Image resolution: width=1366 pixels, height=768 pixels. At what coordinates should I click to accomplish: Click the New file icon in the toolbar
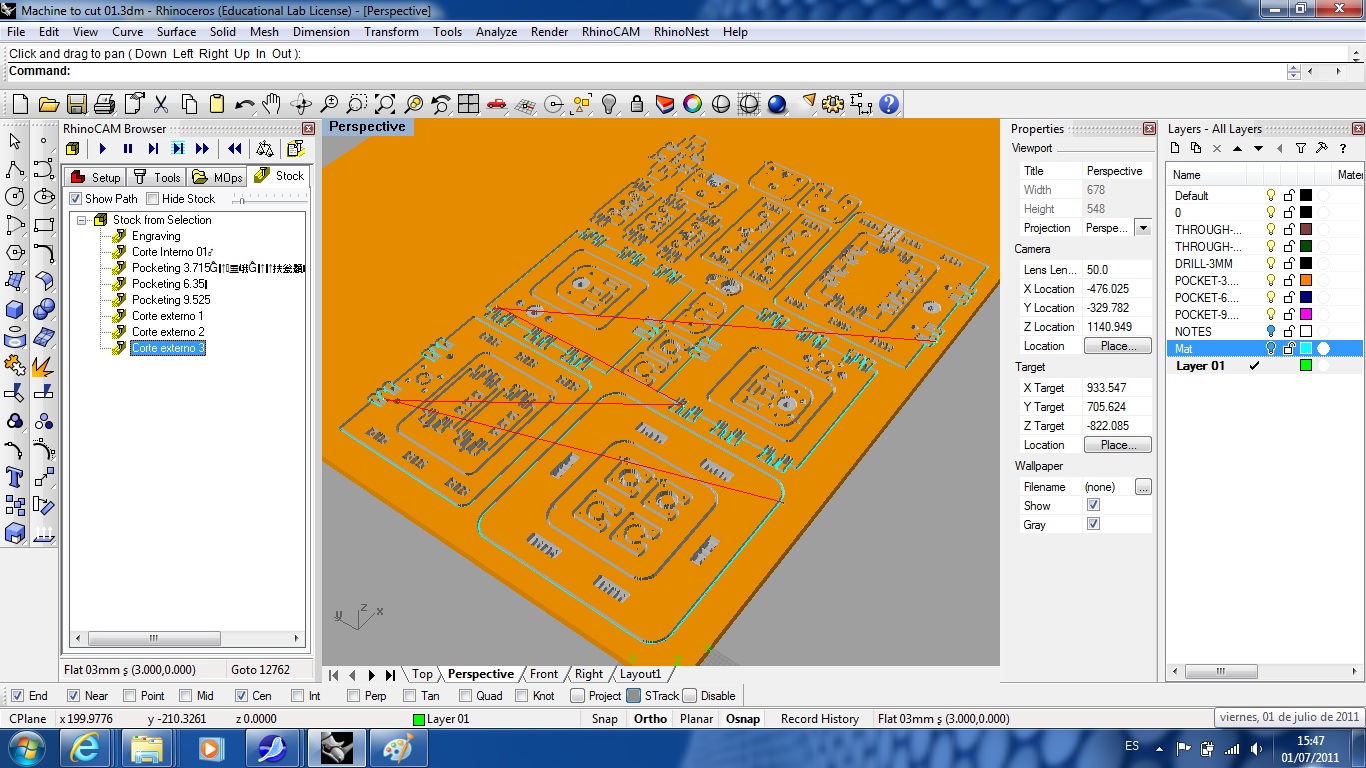click(x=20, y=104)
